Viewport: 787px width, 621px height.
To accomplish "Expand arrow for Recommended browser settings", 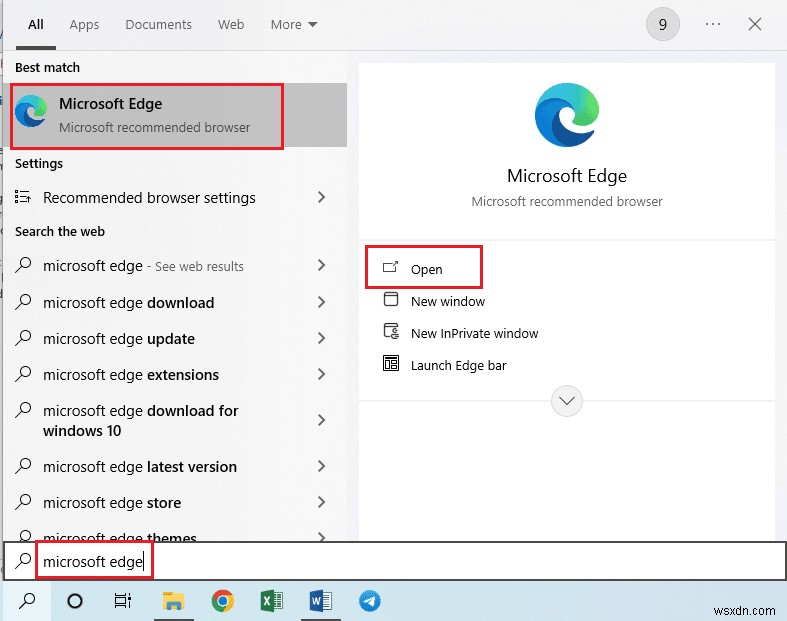I will (x=321, y=197).
